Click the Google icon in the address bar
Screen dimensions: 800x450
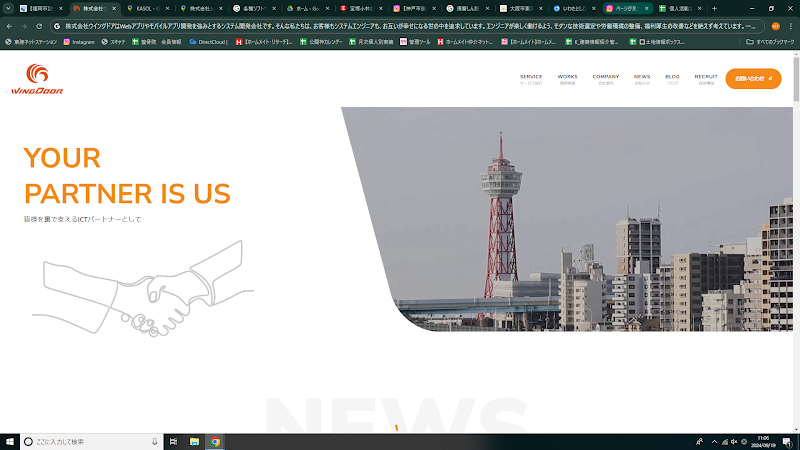pyautogui.click(x=57, y=26)
